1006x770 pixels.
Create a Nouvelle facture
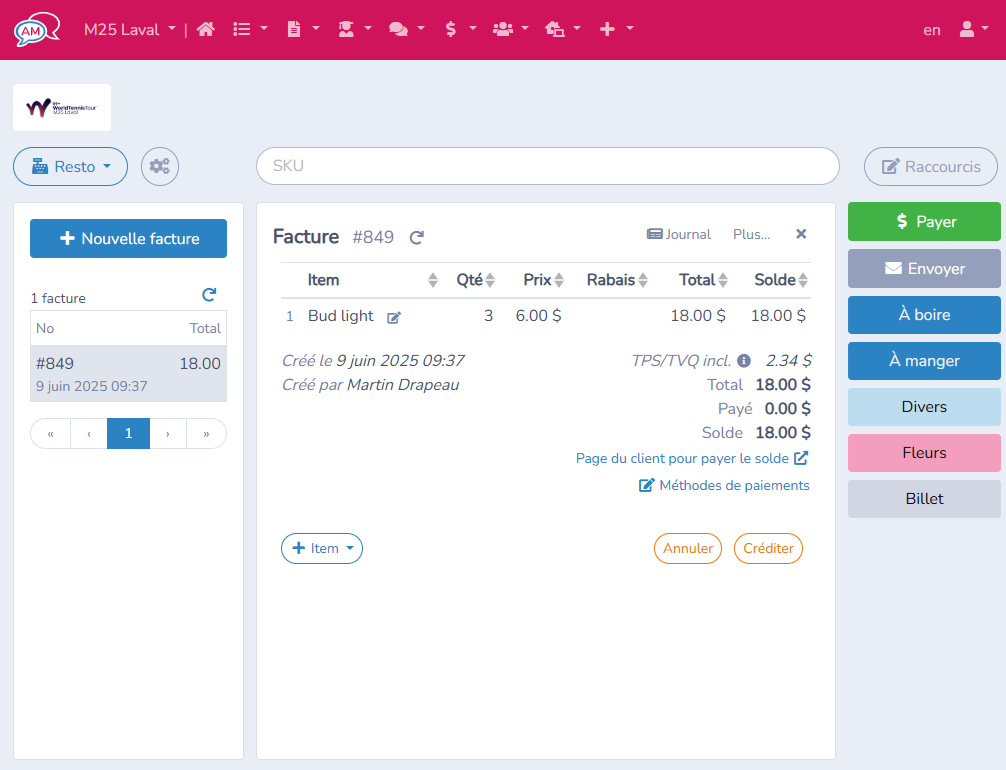[x=128, y=239]
